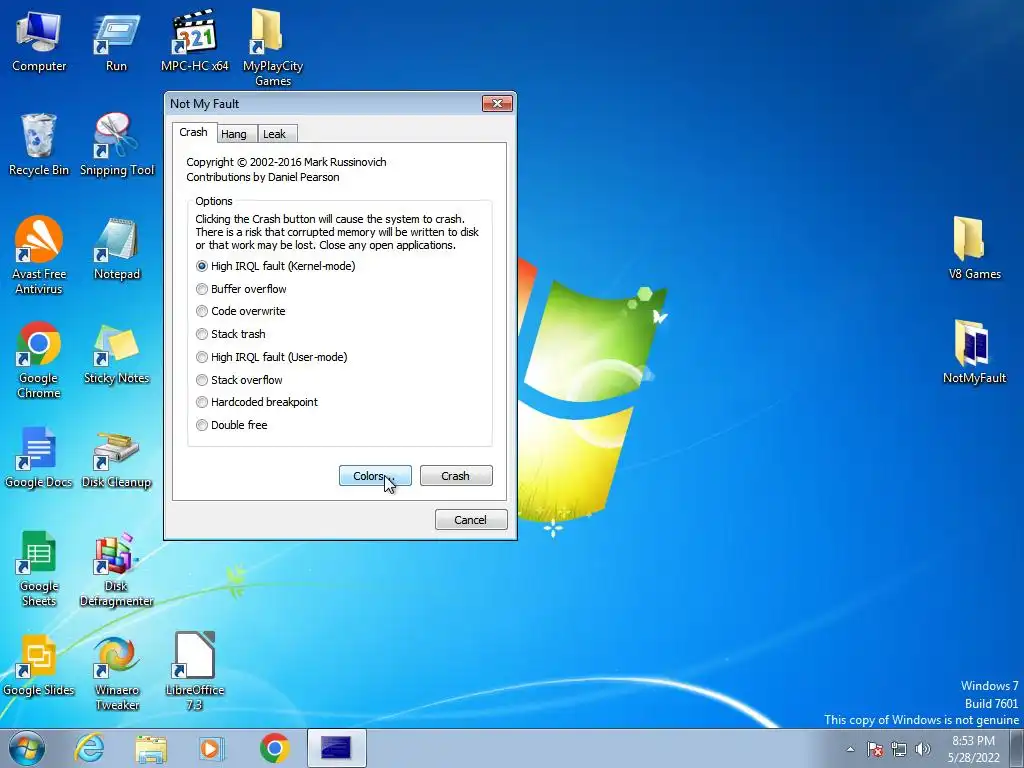Open the volume speaker tray icon

923,749
